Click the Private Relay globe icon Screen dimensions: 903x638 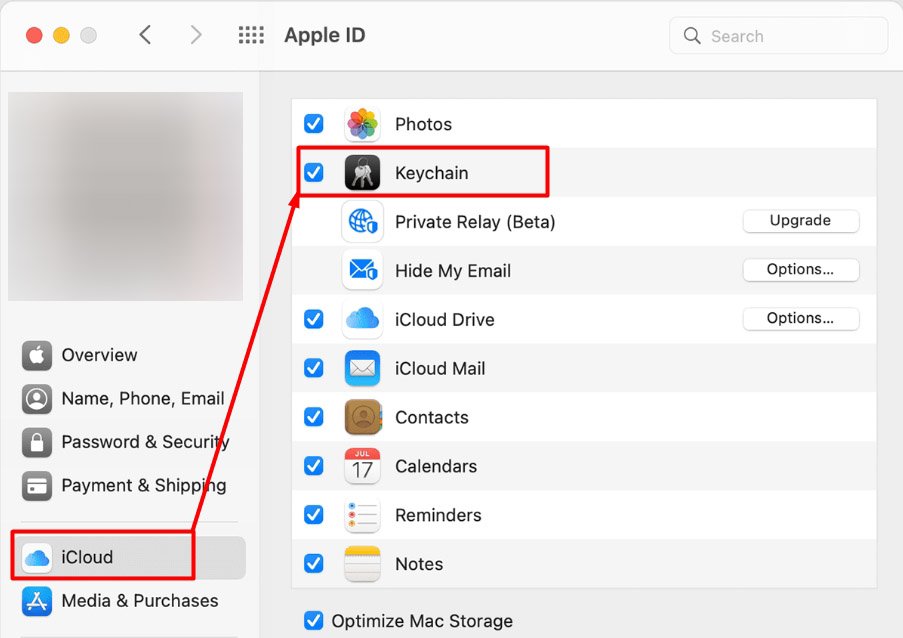[x=362, y=222]
